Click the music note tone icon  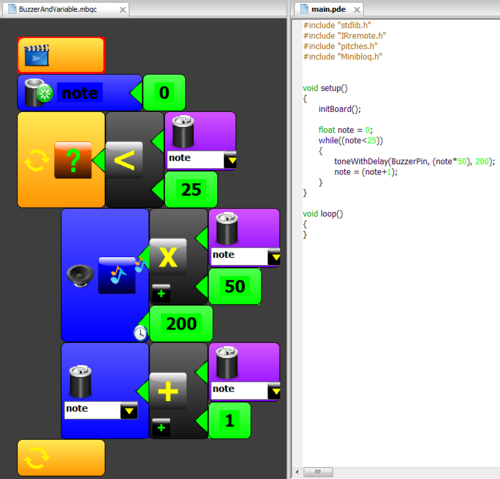click(117, 275)
